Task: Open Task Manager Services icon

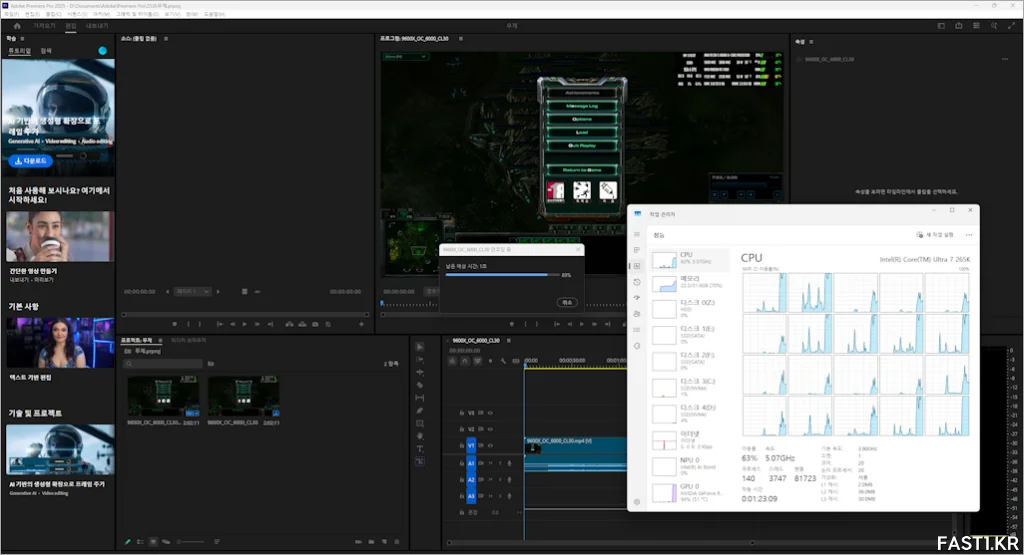Action: coord(637,346)
